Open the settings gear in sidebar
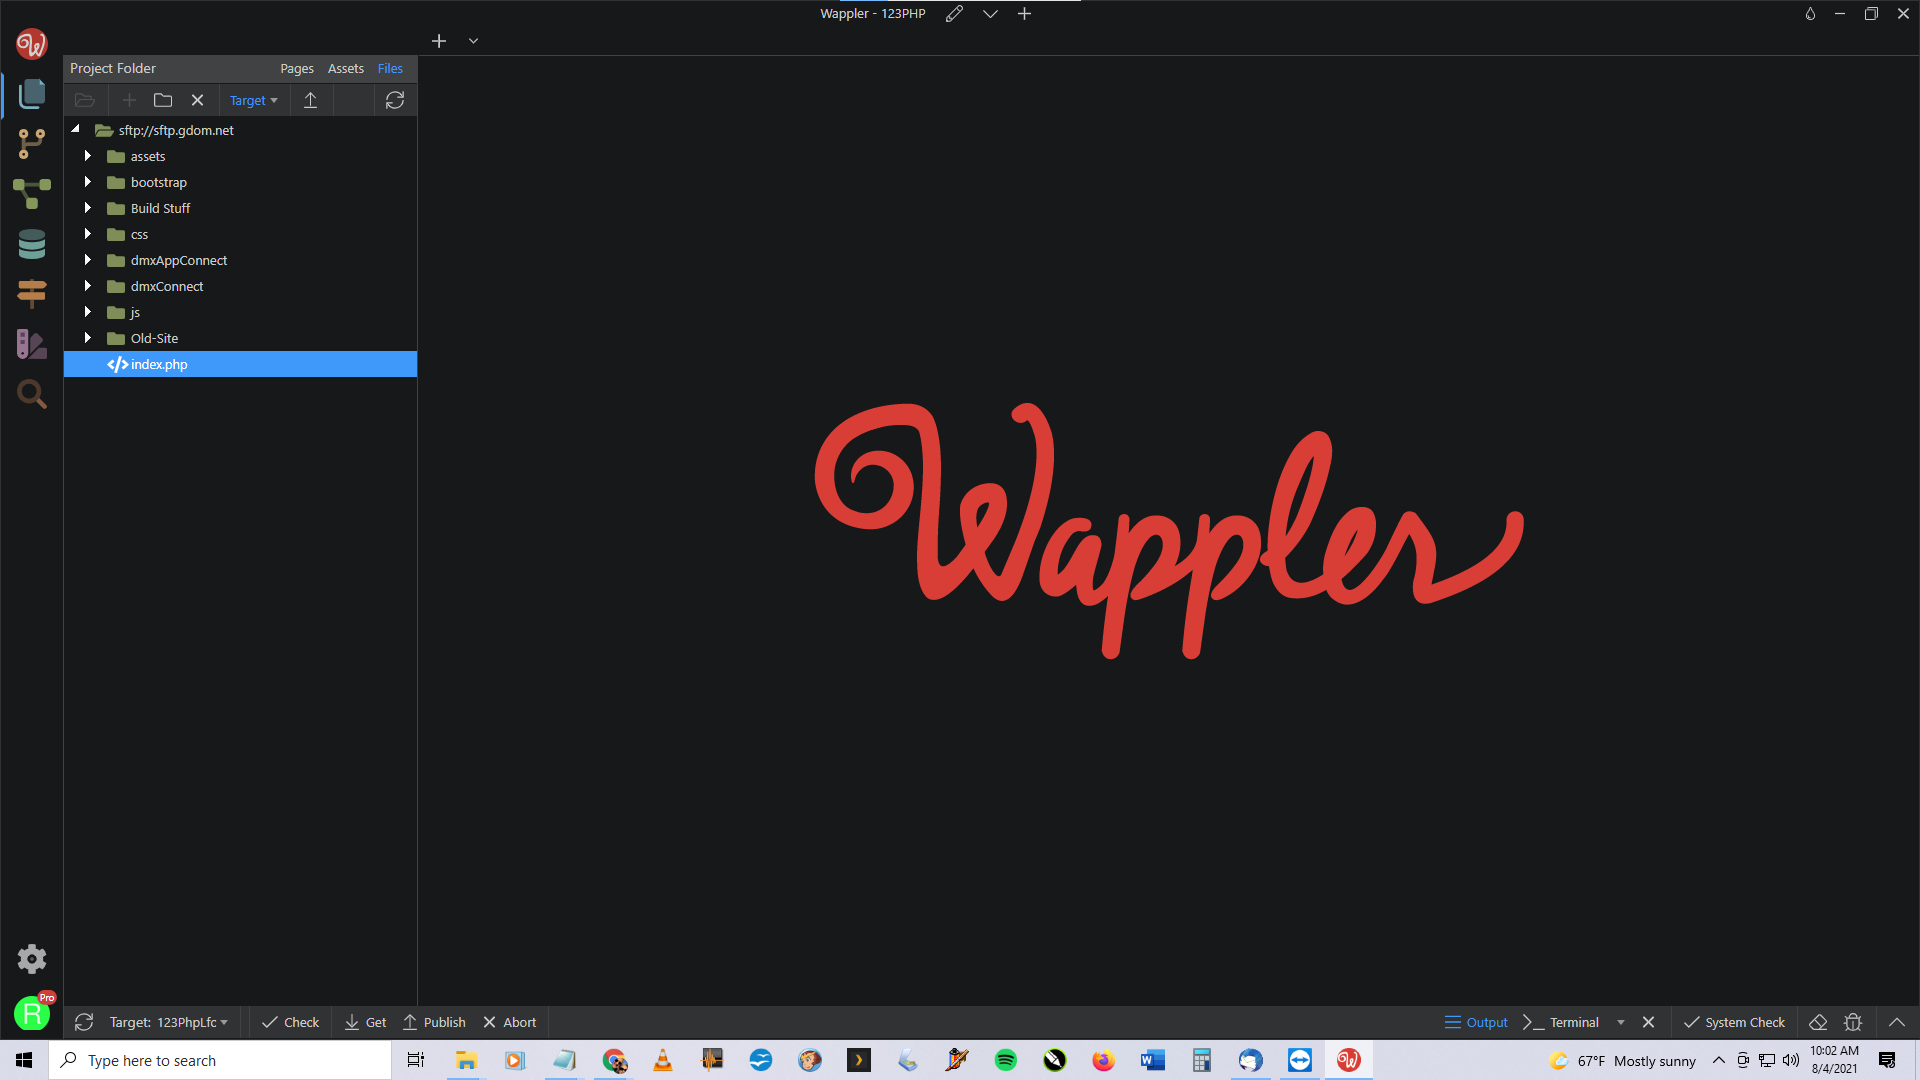This screenshot has height=1080, width=1920. (31, 959)
